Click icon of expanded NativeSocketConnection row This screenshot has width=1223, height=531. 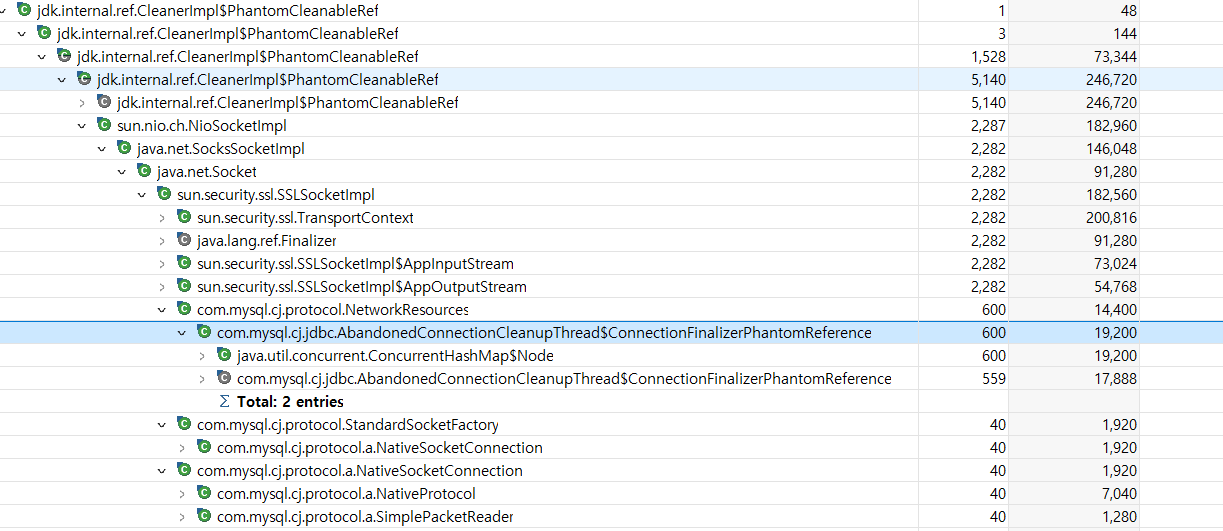coord(184,470)
